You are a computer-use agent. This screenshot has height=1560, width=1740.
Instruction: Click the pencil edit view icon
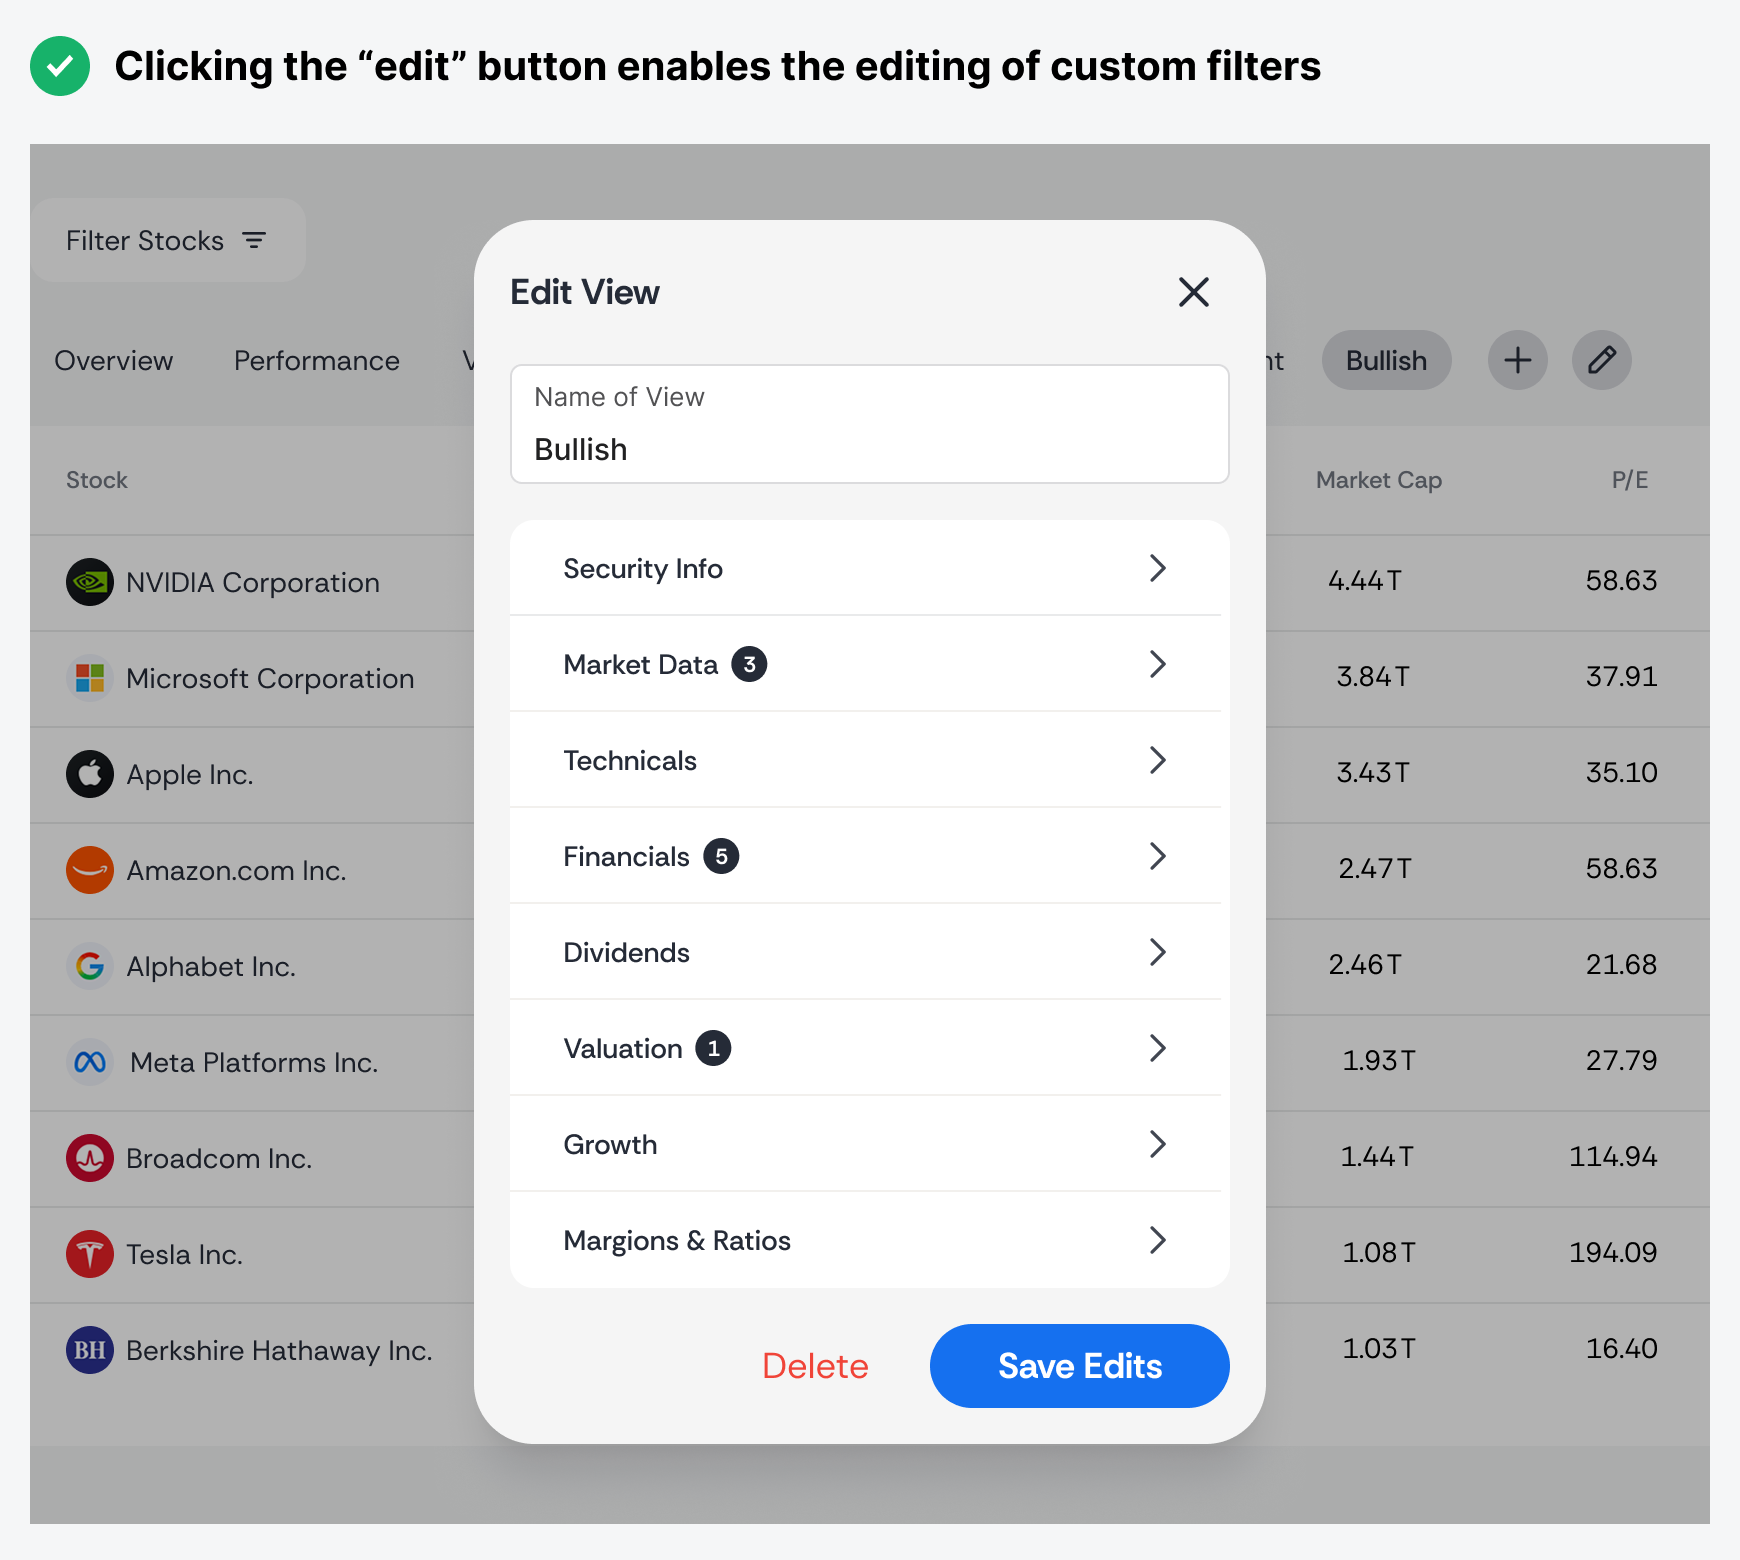click(x=1601, y=360)
